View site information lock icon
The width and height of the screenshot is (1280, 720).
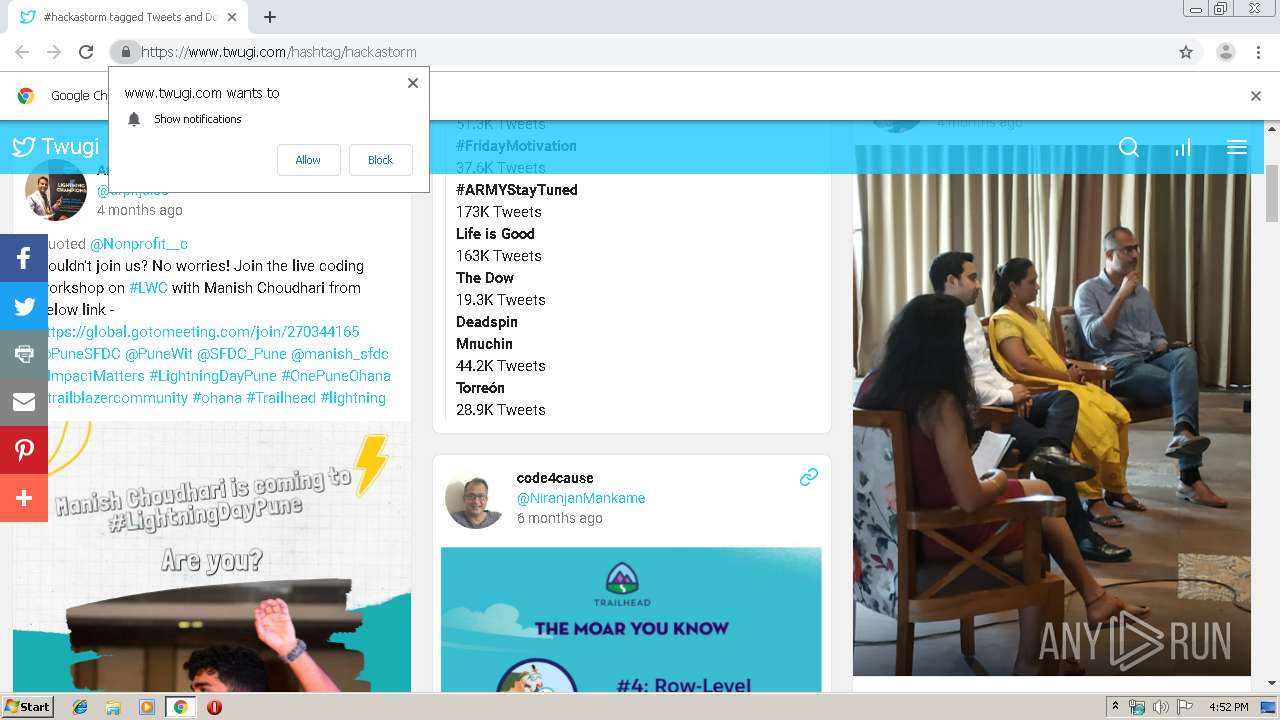[x=125, y=52]
